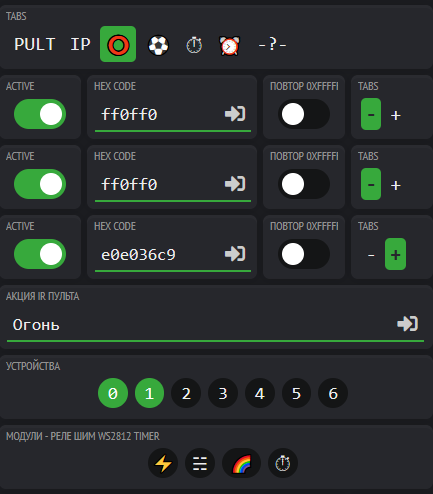Select the sliders PWM module icon
The image size is (433, 494).
click(200, 463)
